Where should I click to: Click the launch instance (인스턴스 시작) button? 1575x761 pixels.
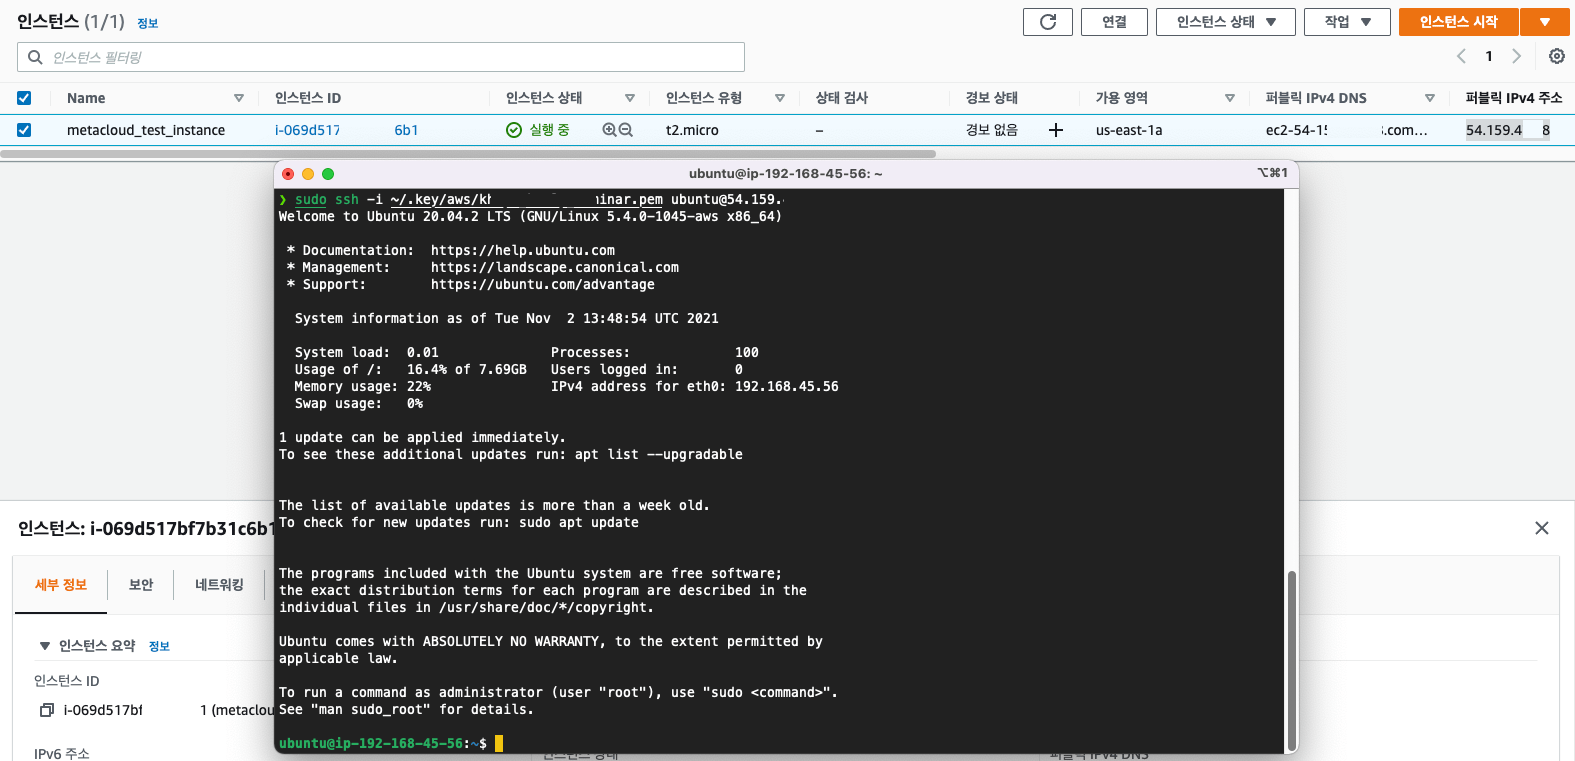[1459, 22]
